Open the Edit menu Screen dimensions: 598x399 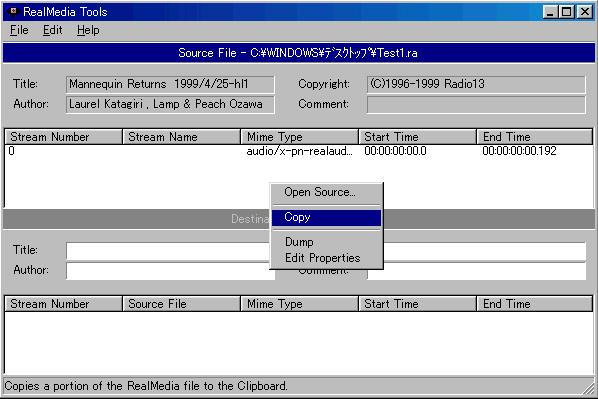click(52, 30)
